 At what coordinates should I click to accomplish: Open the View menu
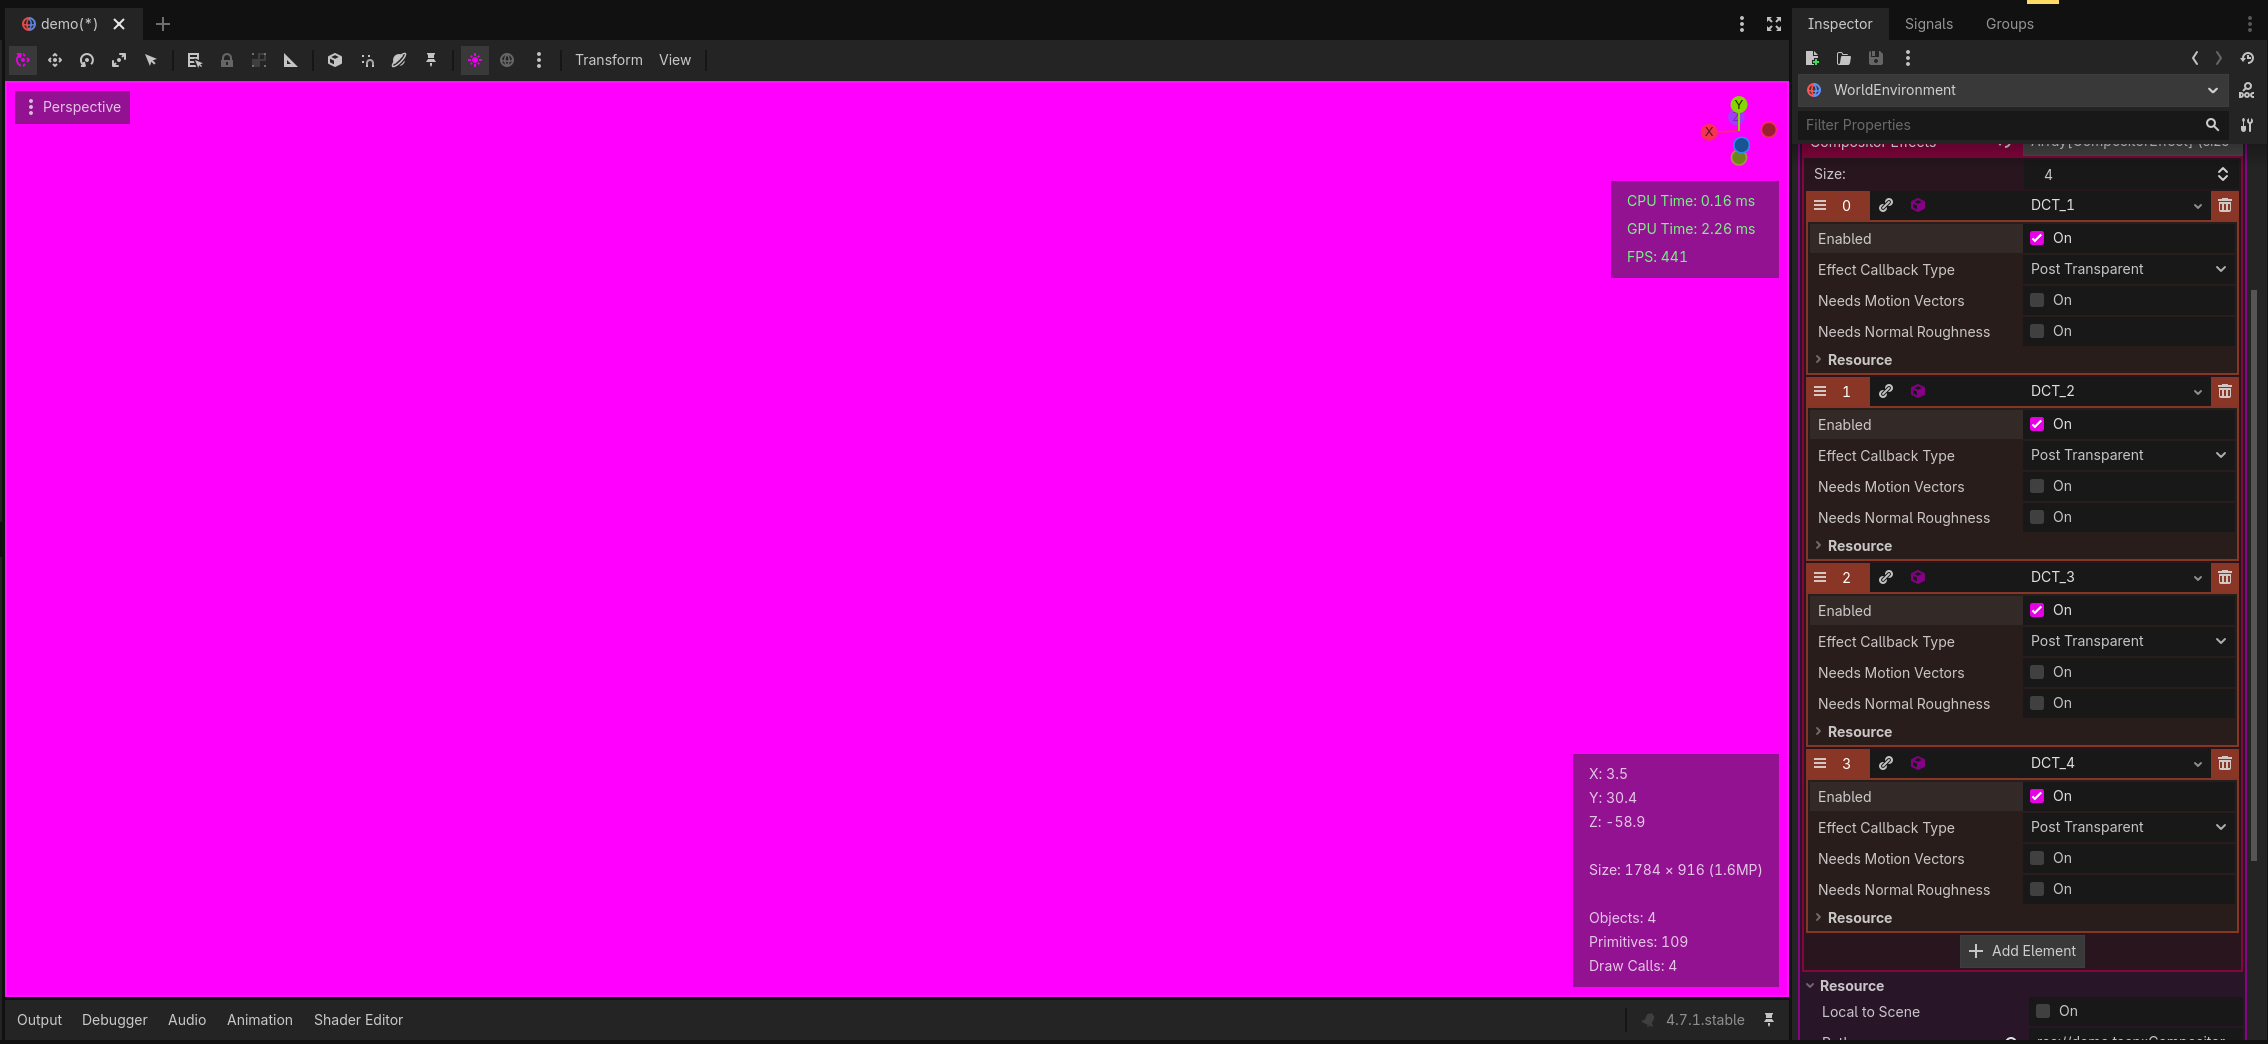coord(675,60)
